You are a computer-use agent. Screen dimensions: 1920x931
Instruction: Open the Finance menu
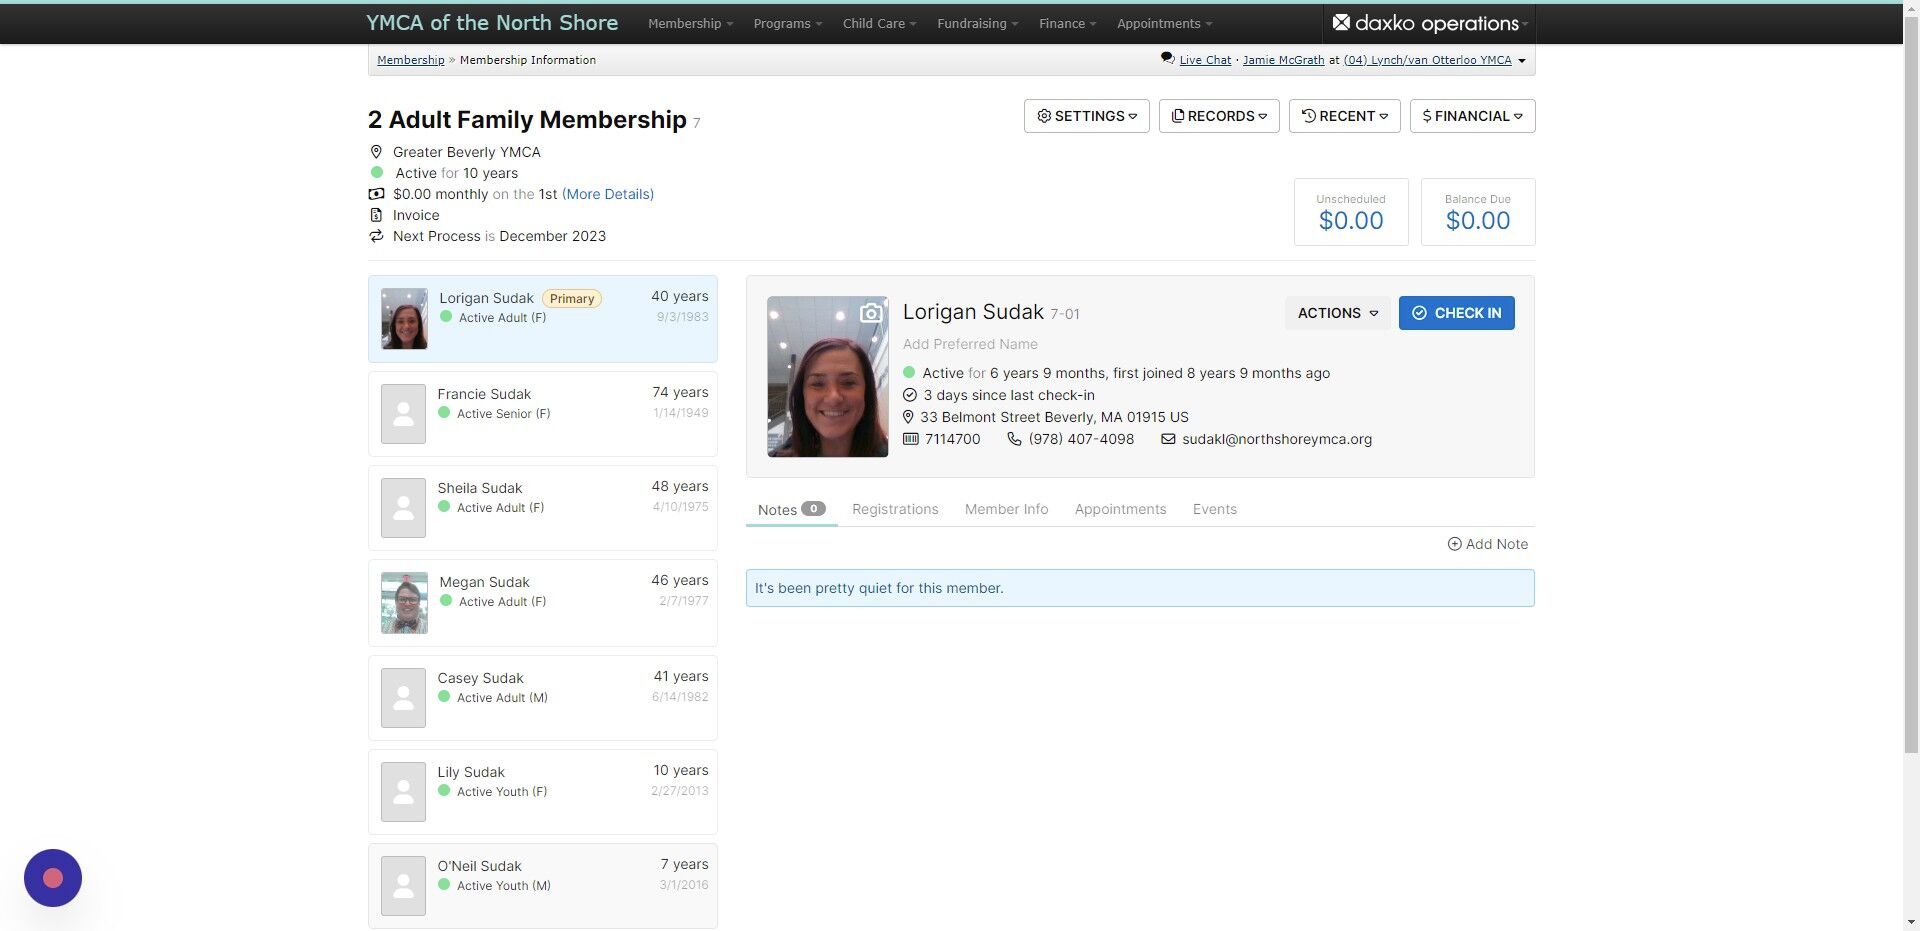coord(1067,23)
